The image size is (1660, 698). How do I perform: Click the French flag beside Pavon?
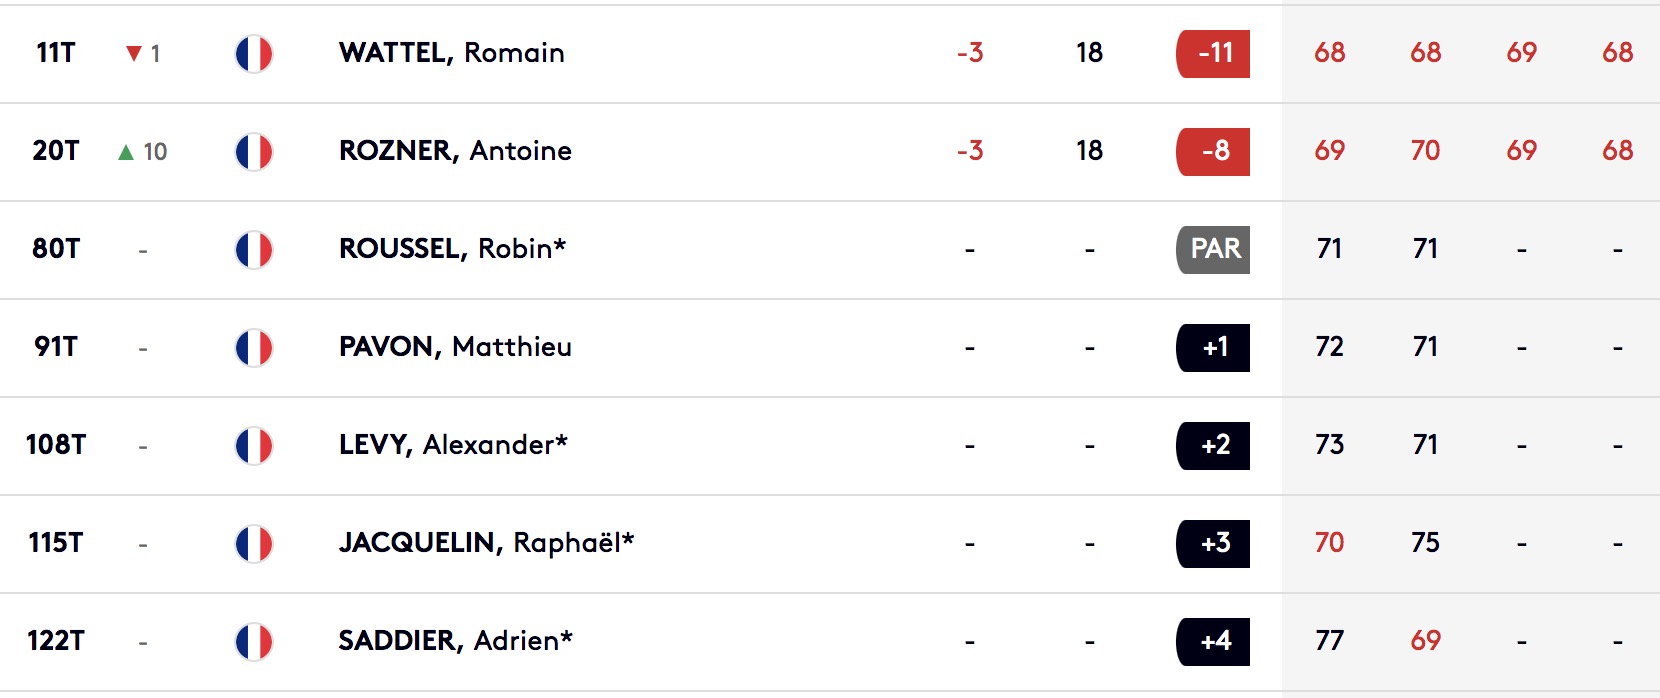coord(254,348)
